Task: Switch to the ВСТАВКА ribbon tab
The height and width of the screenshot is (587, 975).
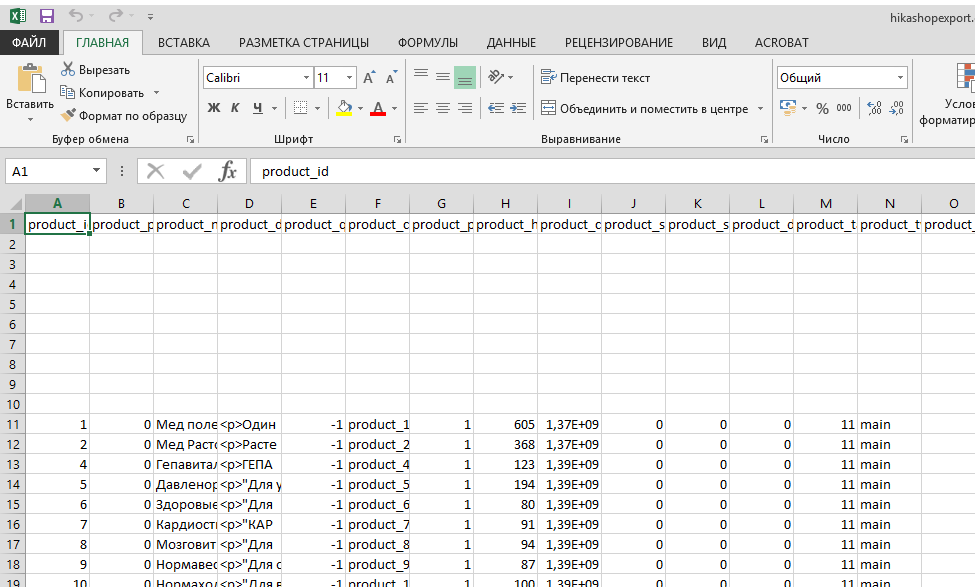Action: 184,43
